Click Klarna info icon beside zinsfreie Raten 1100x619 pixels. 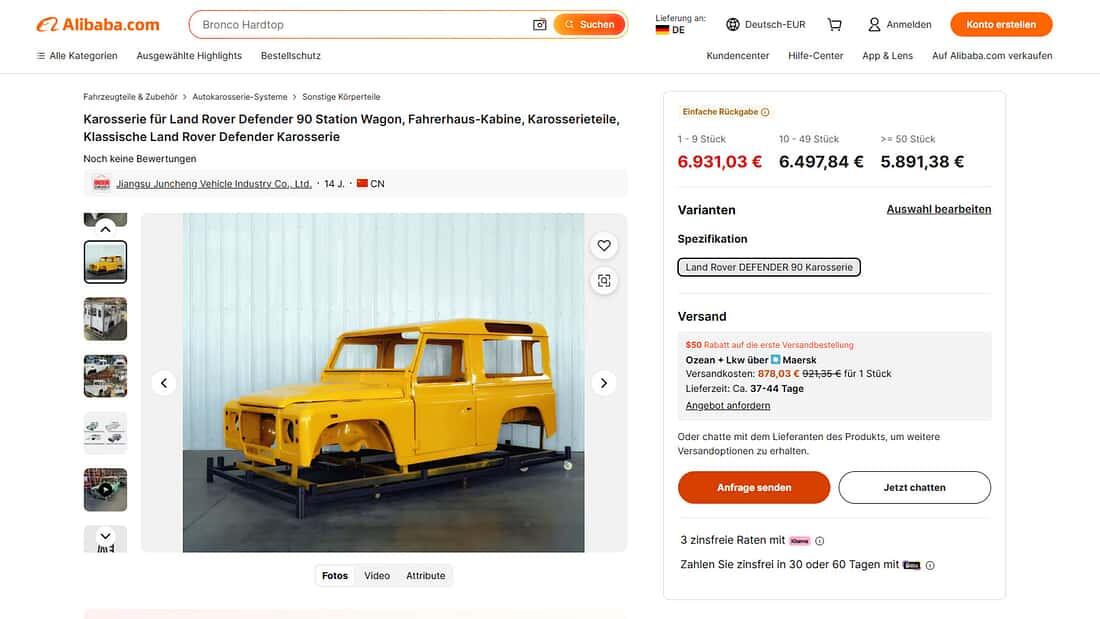coord(820,541)
